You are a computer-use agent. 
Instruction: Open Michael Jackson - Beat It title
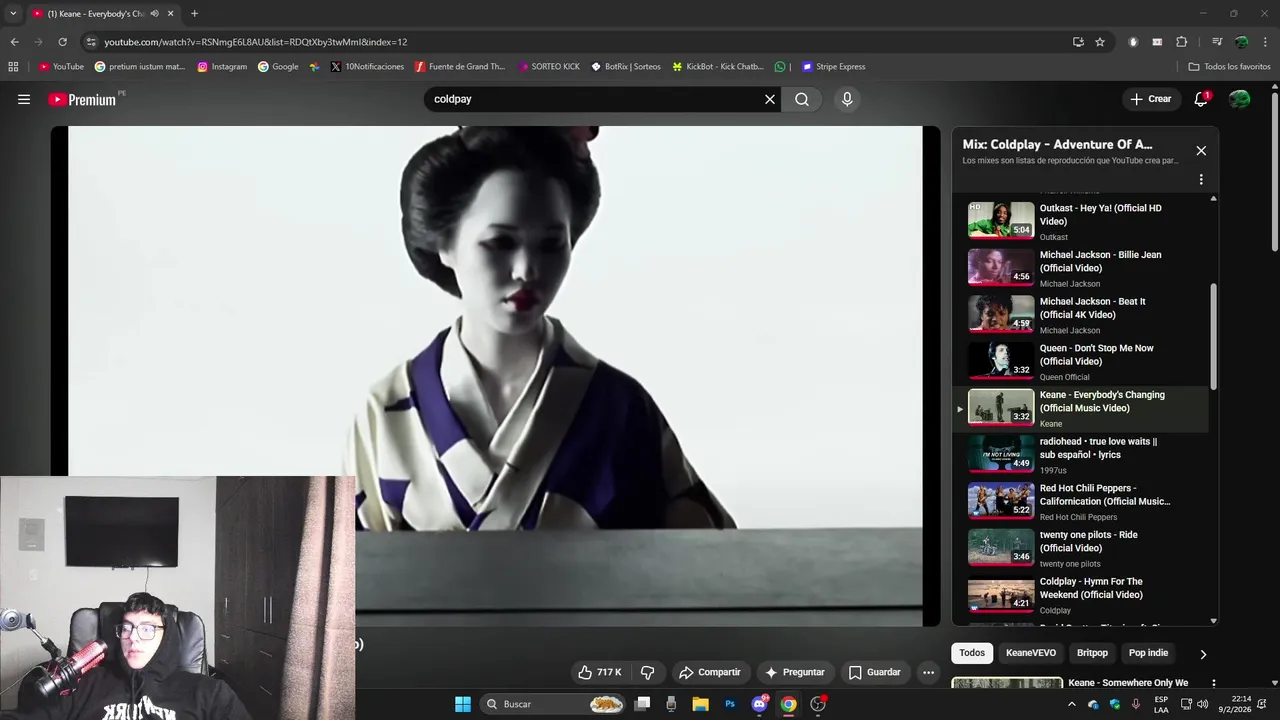pos(1092,308)
